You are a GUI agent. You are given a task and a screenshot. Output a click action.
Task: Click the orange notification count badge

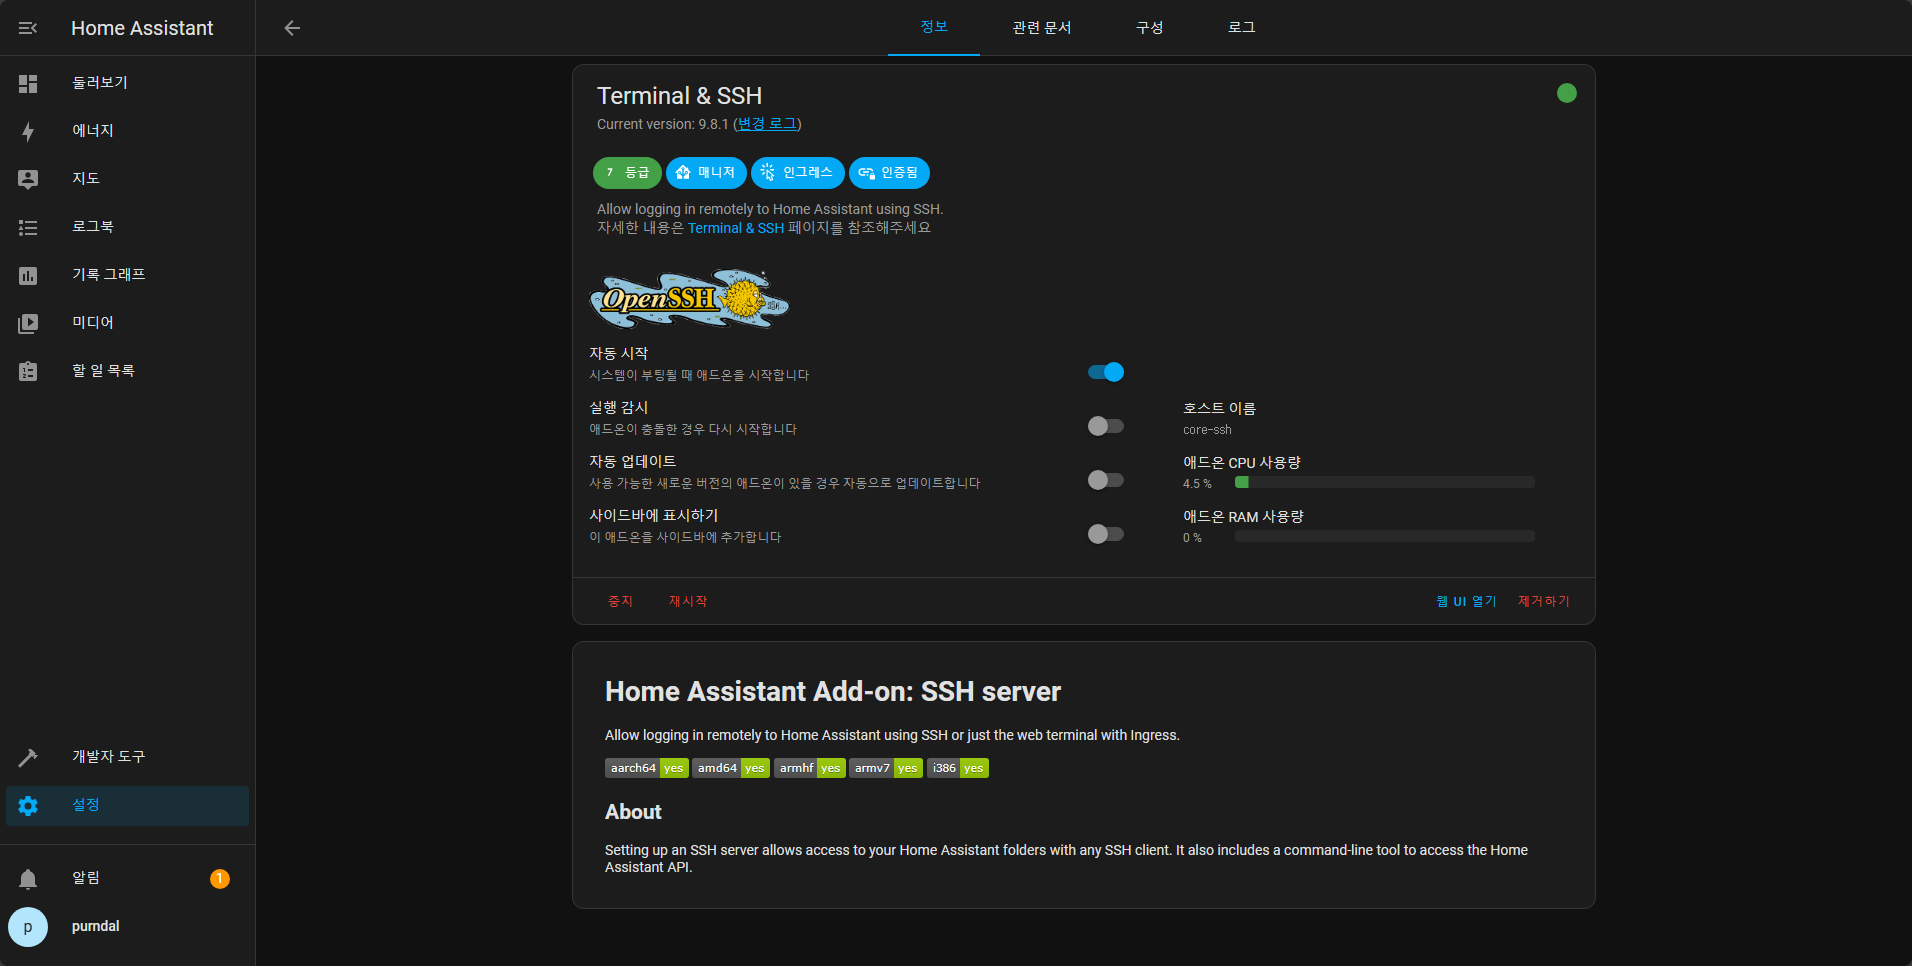click(220, 878)
